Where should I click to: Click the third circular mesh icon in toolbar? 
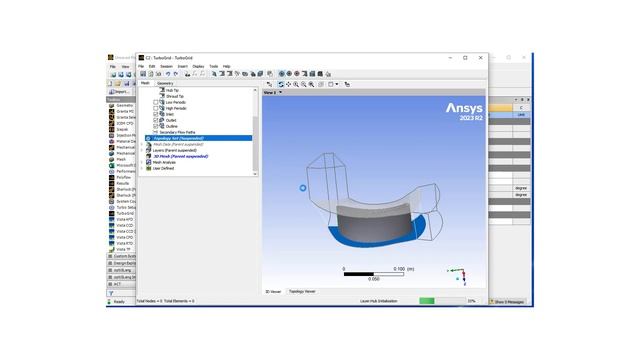297,74
